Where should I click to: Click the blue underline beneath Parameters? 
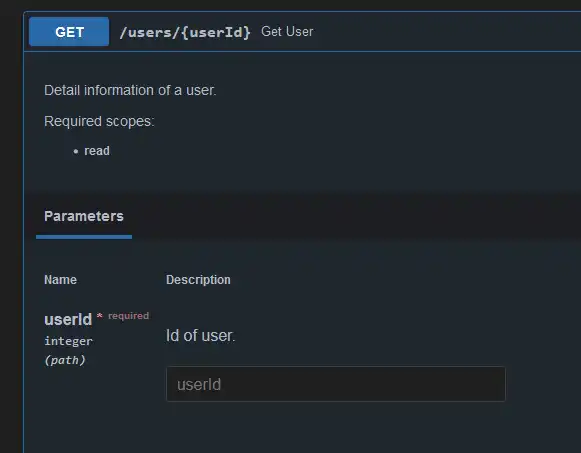click(84, 237)
